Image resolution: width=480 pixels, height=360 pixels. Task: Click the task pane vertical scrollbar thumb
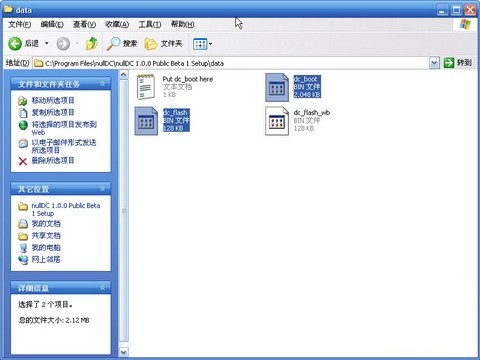[123, 211]
